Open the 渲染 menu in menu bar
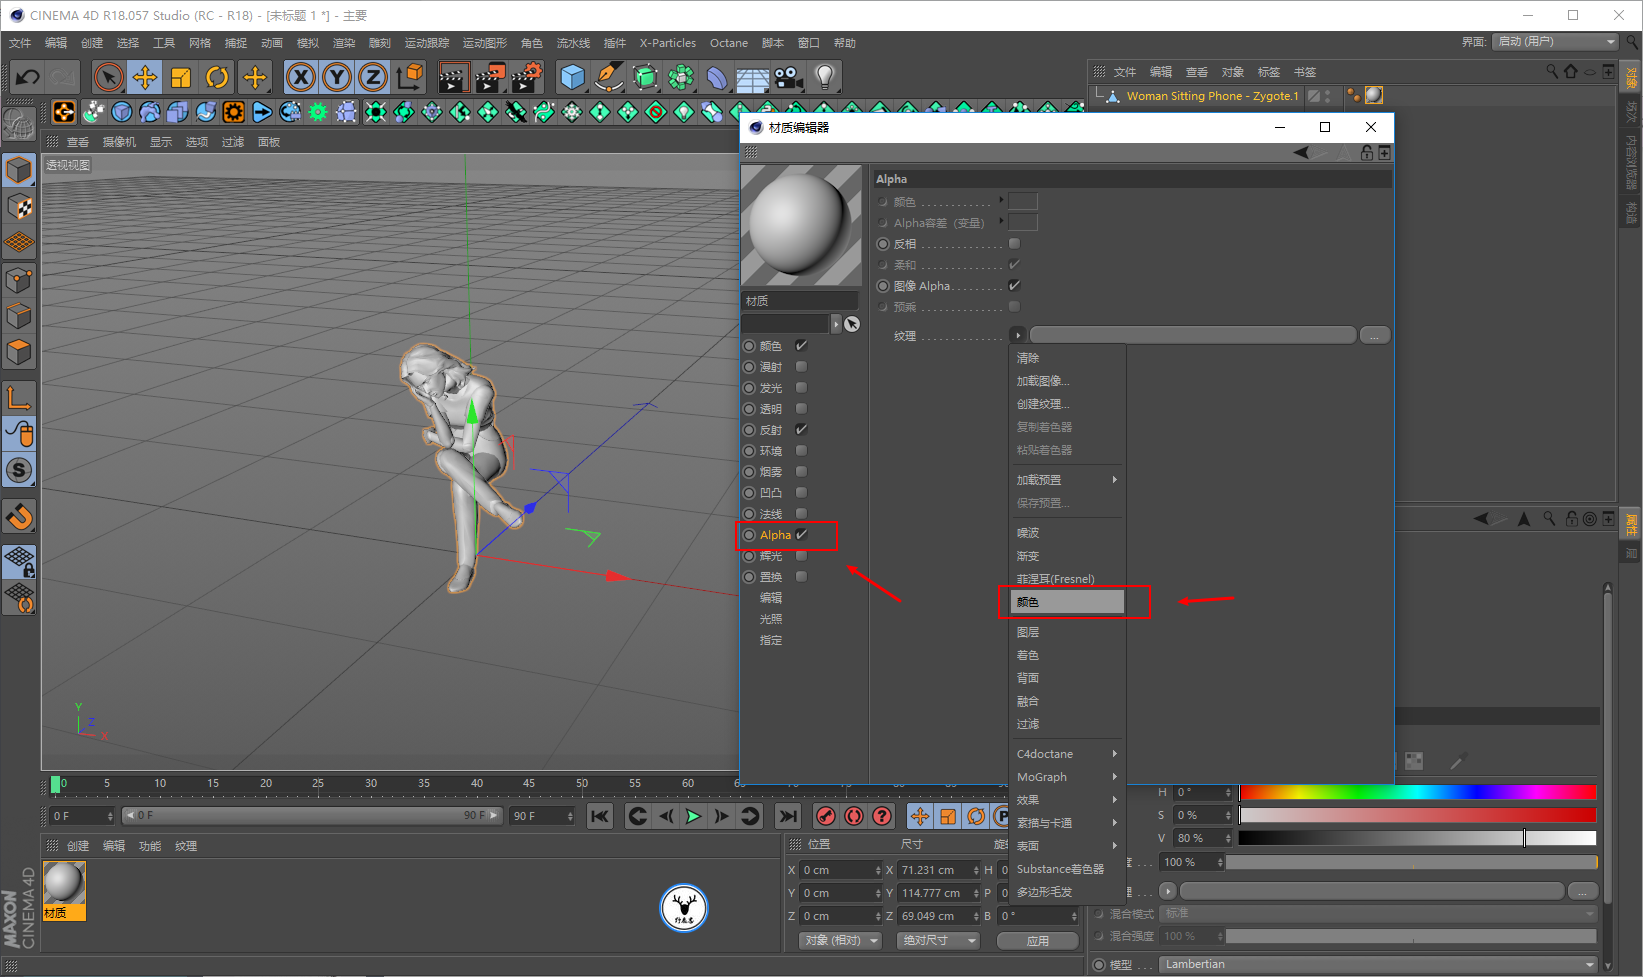Viewport: 1643px width, 977px height. tap(344, 43)
